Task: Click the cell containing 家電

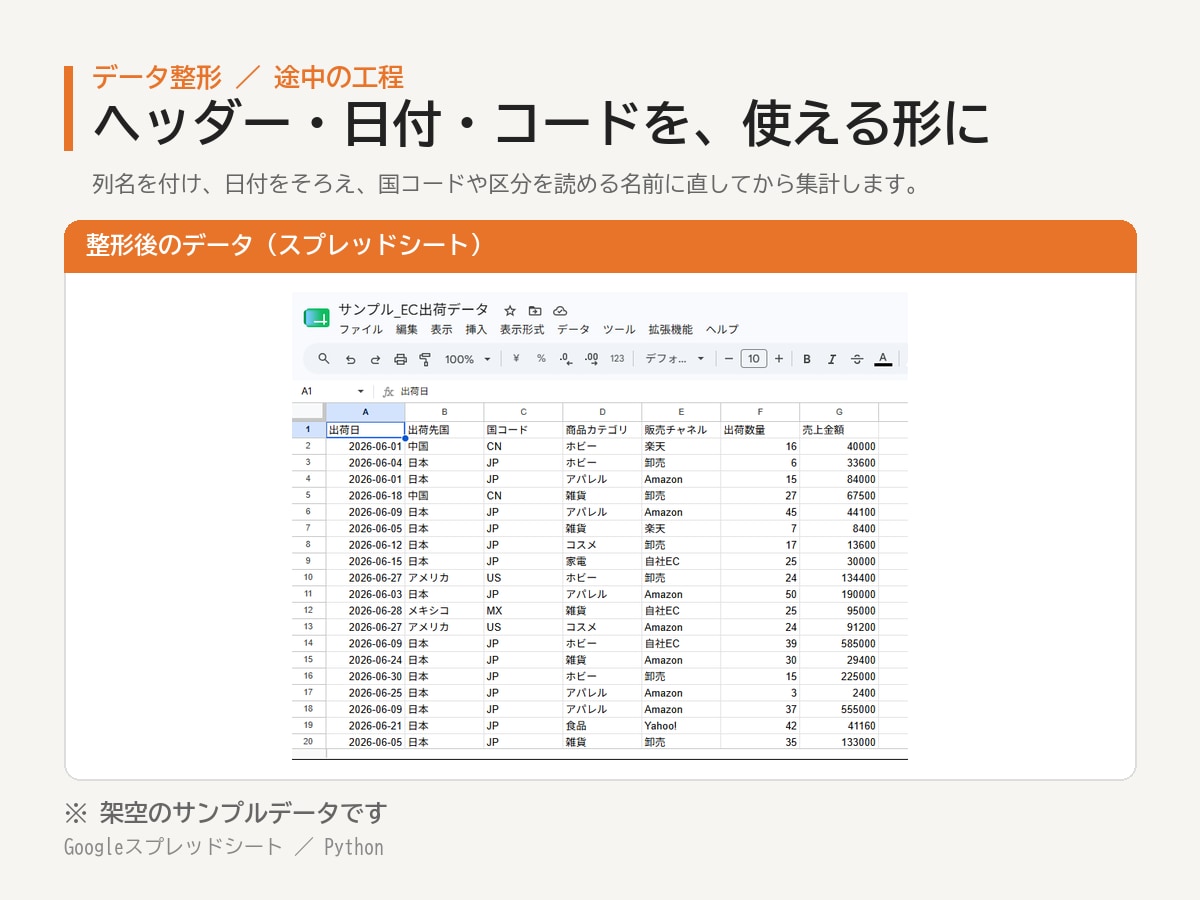Action: click(x=602, y=561)
